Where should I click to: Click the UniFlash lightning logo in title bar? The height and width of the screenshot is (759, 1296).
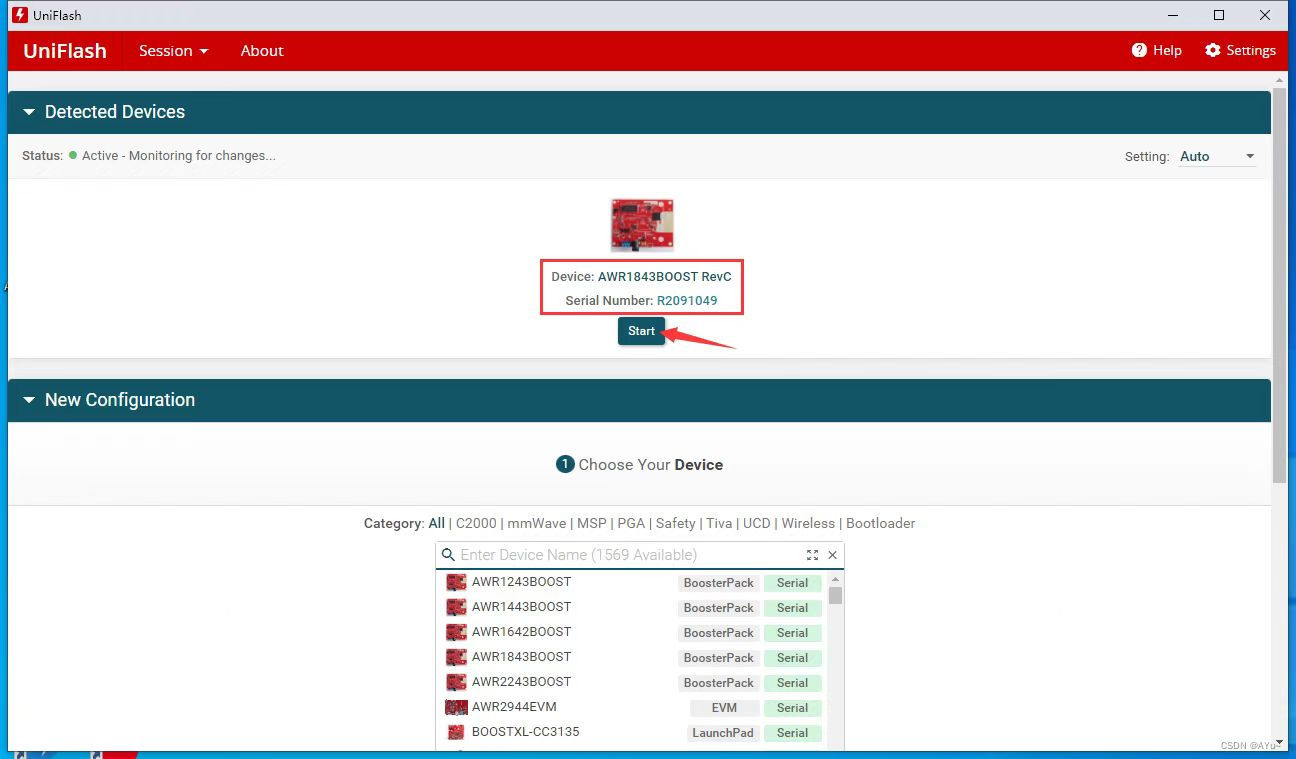click(19, 15)
